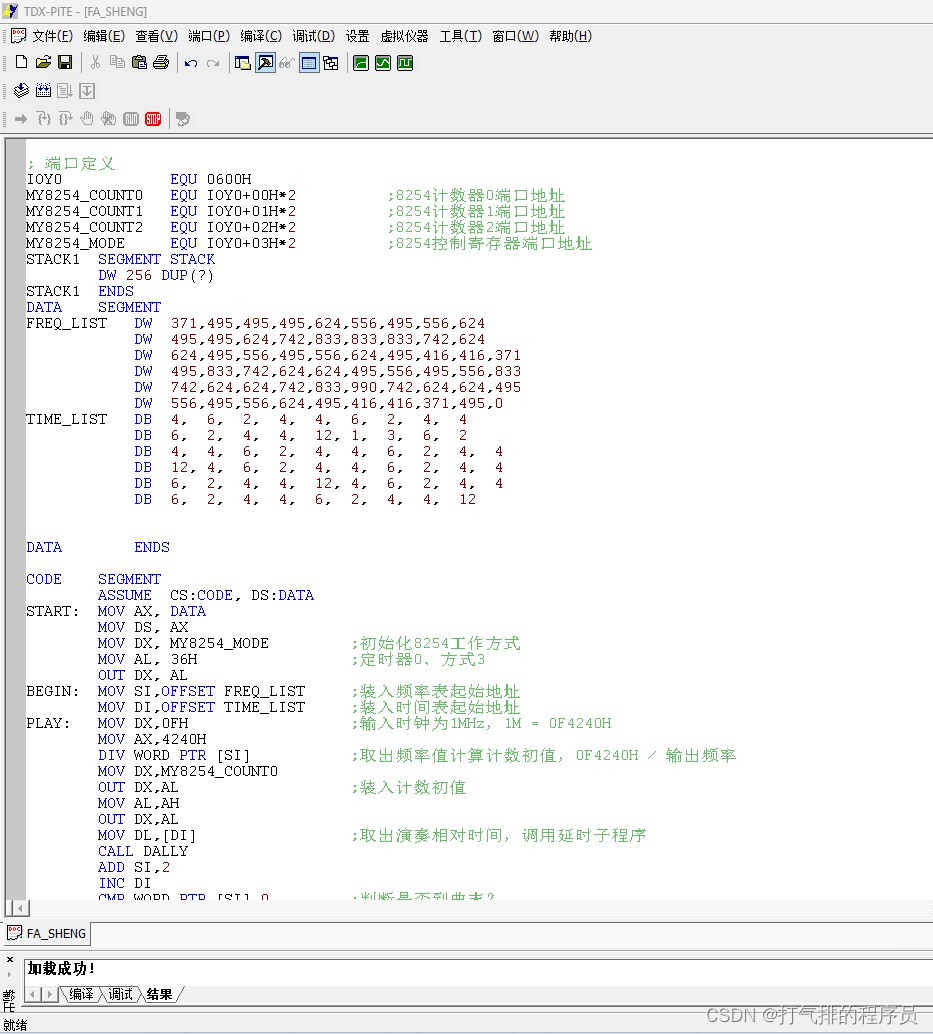The width and height of the screenshot is (933, 1034).
Task: Run the program with the RUN icon
Action: pyautogui.click(x=130, y=118)
